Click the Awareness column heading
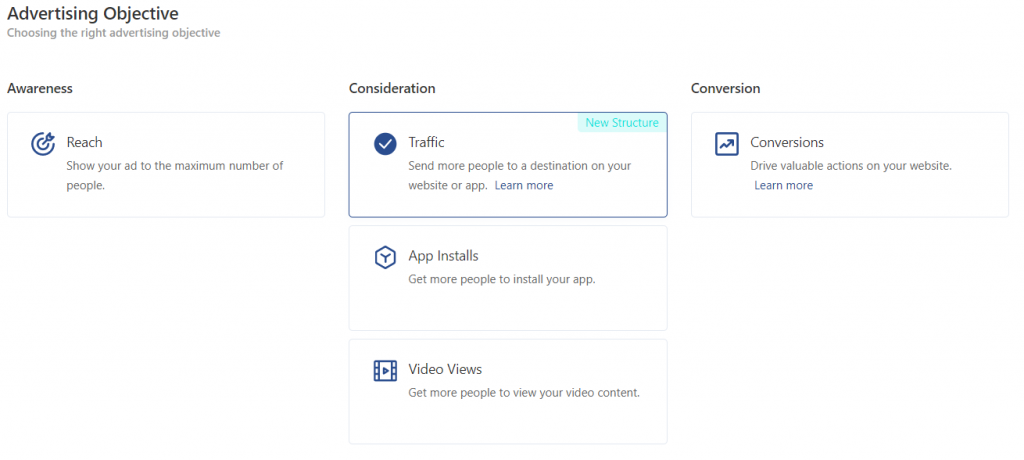The width and height of the screenshot is (1024, 460). pyautogui.click(x=40, y=88)
